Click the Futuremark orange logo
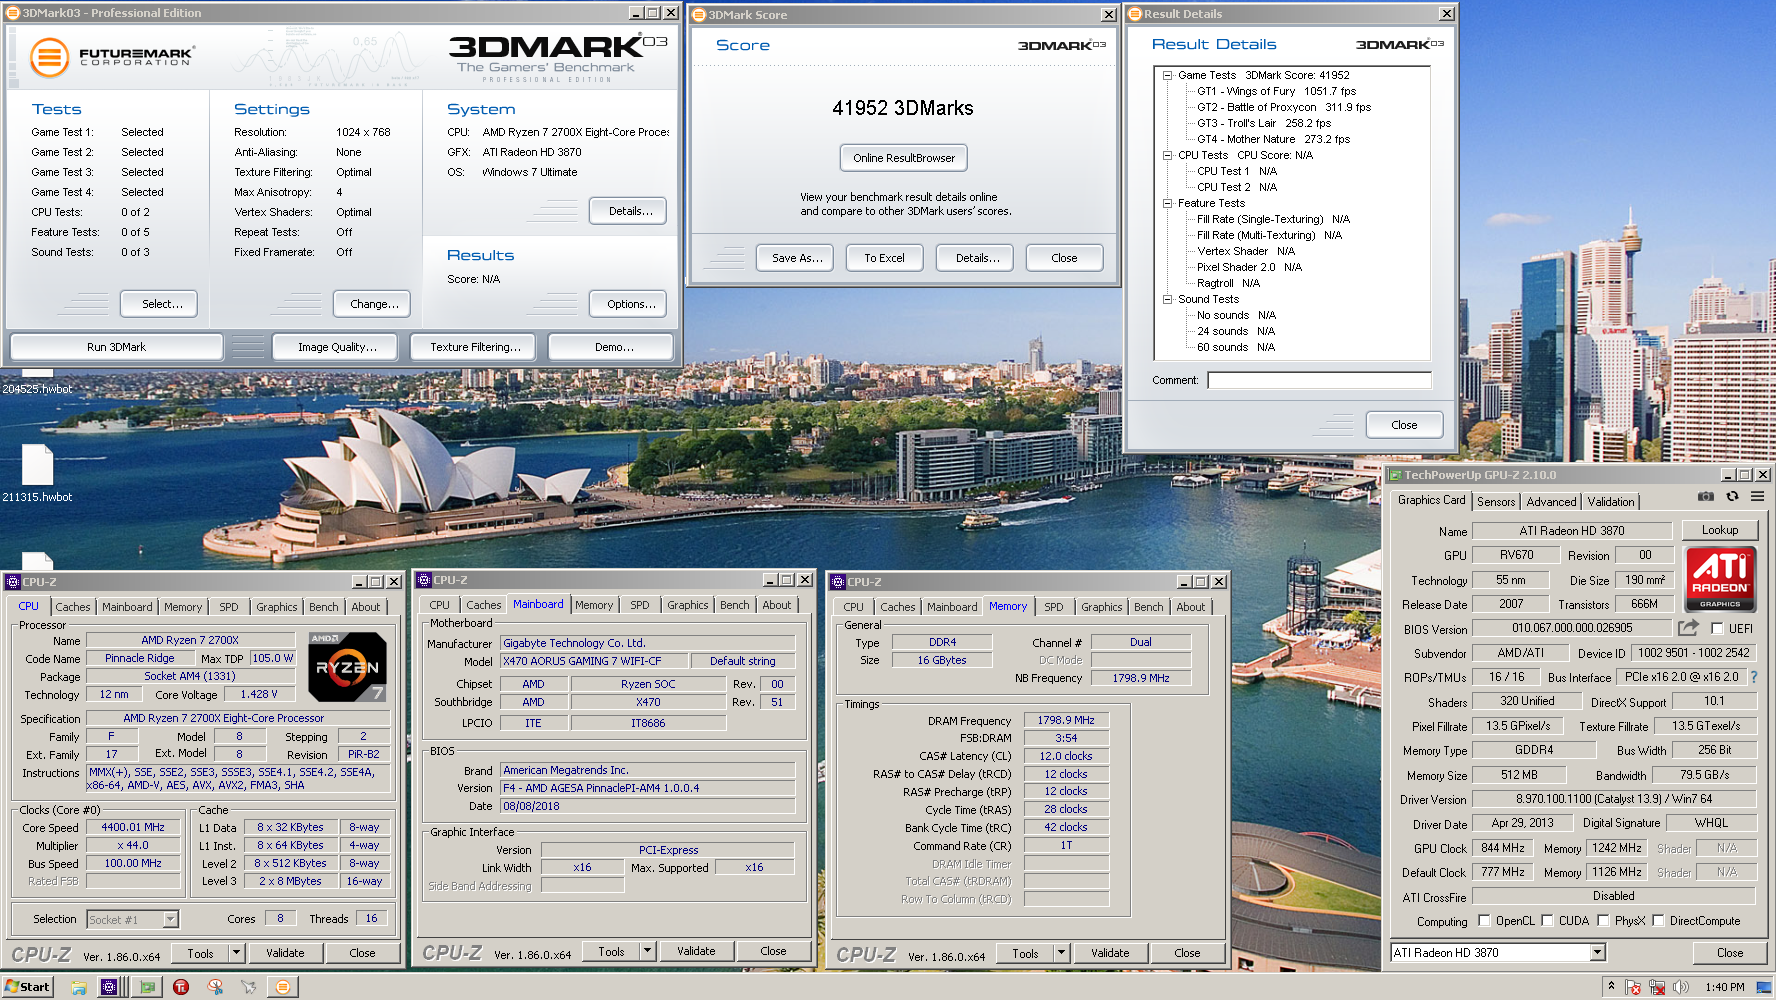Viewport: 1776px width, 1000px height. coord(49,57)
